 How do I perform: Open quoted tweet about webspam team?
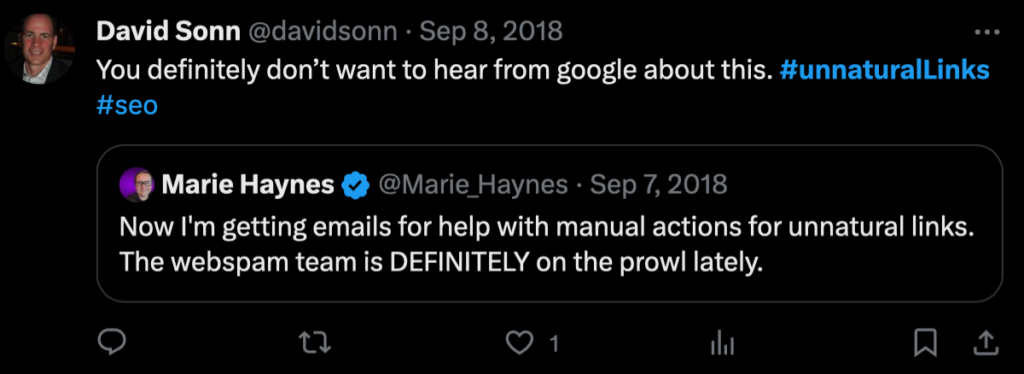coord(549,223)
